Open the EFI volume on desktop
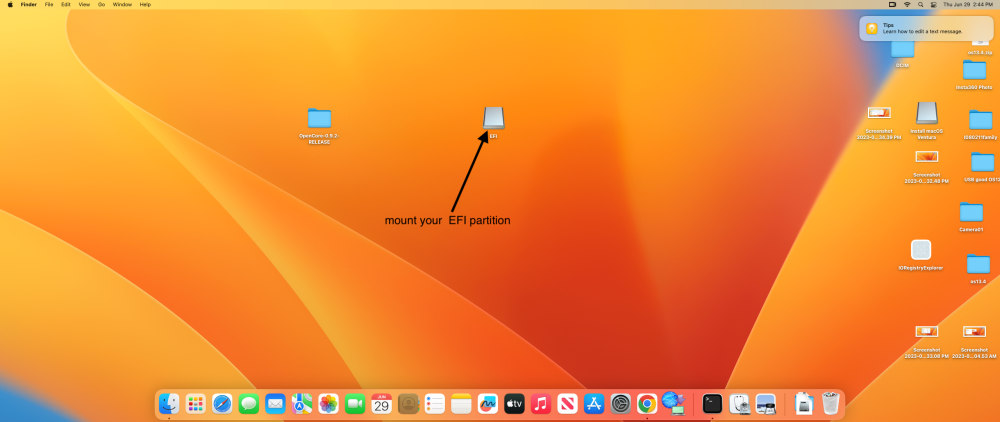 point(494,118)
